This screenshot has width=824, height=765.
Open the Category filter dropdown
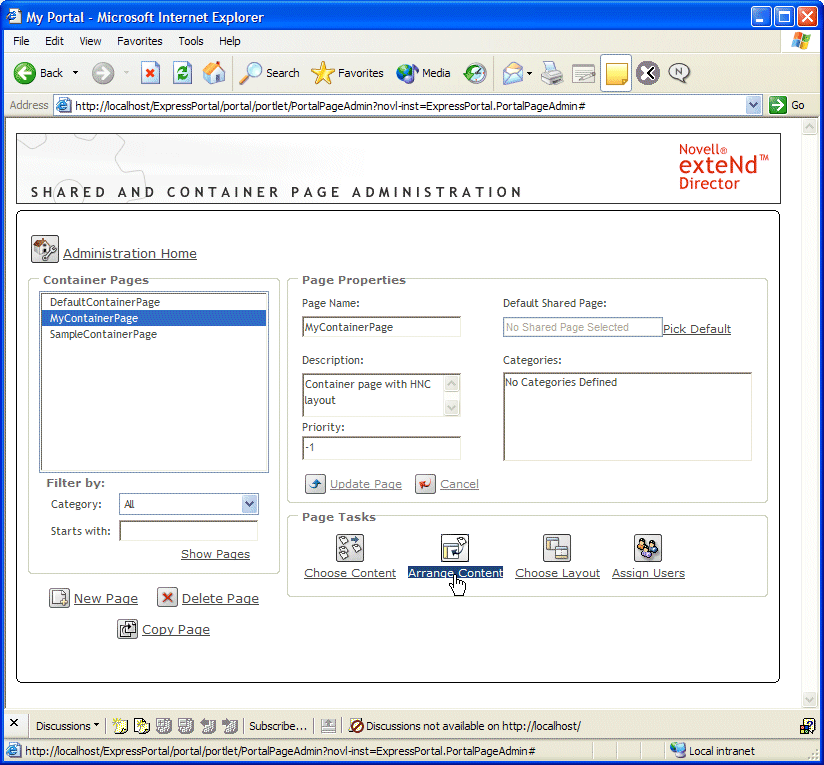[x=250, y=504]
